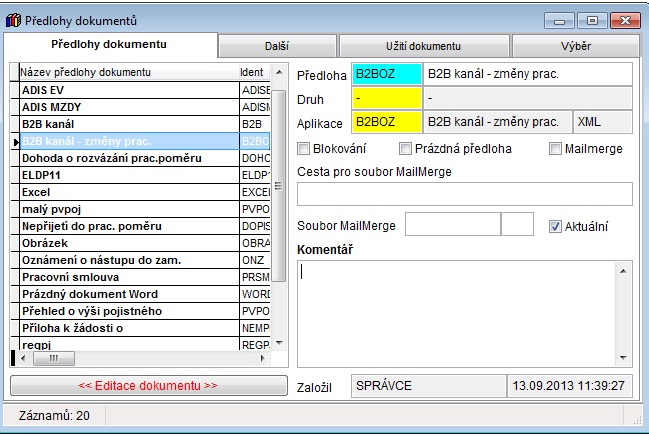The image size is (649, 437).
Task: Uncheck the Aktuální checkbox
Action: (556, 226)
